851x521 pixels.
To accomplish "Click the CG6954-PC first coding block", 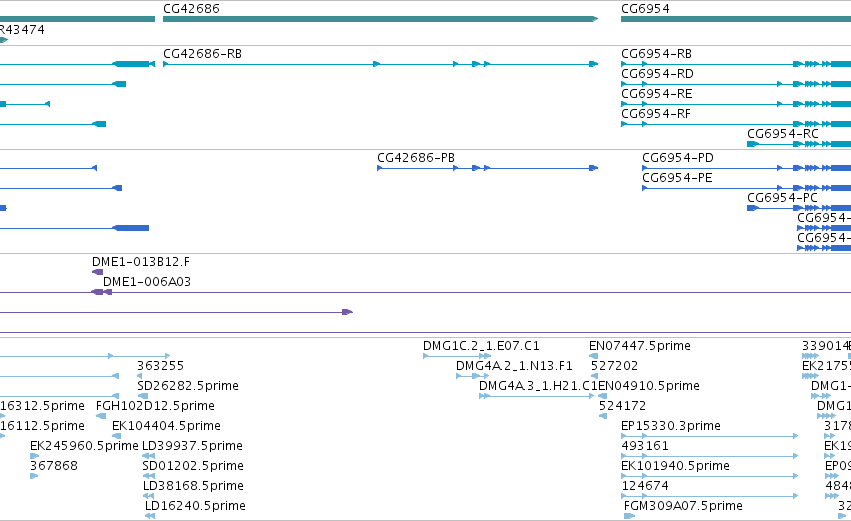I will click(x=753, y=208).
